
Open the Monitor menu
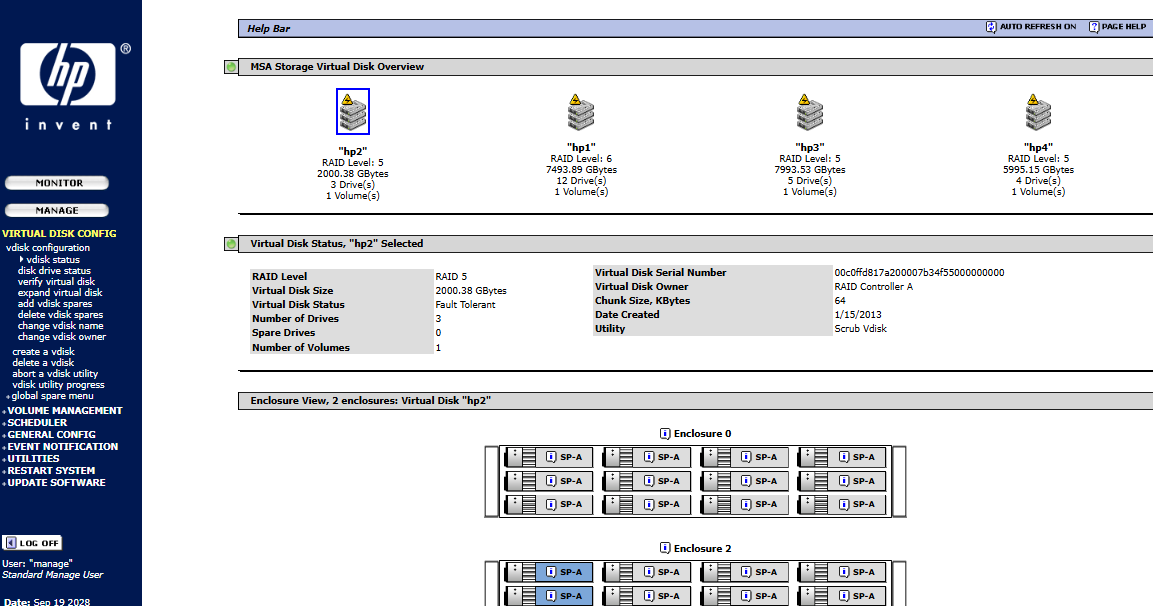pos(58,183)
